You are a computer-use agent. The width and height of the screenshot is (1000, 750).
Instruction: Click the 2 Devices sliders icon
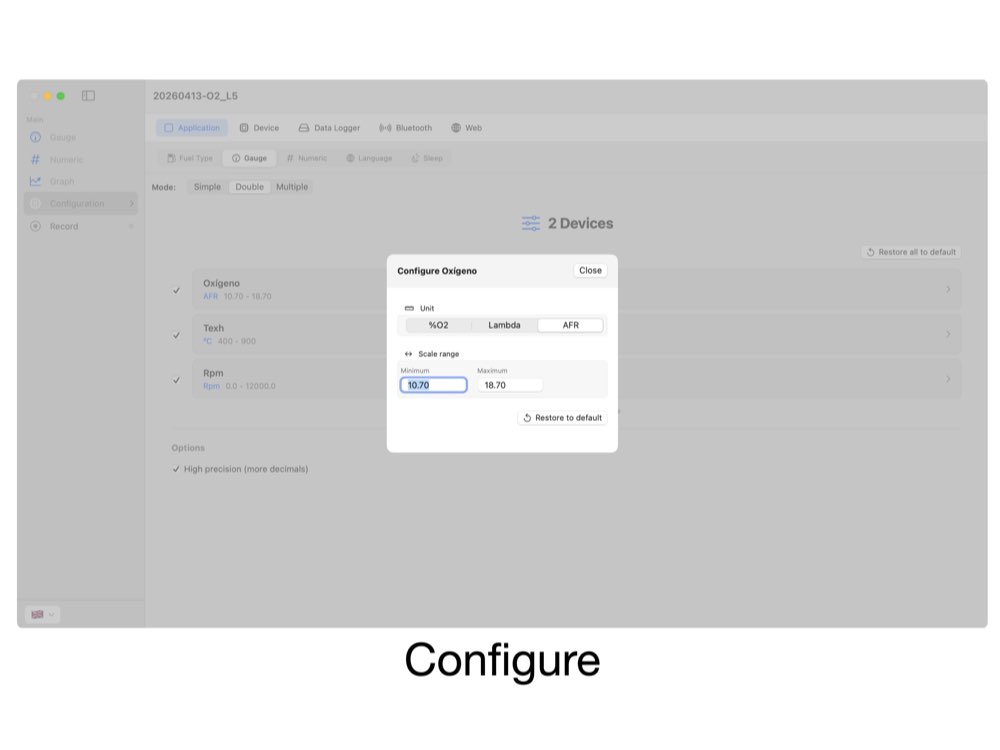coord(531,223)
